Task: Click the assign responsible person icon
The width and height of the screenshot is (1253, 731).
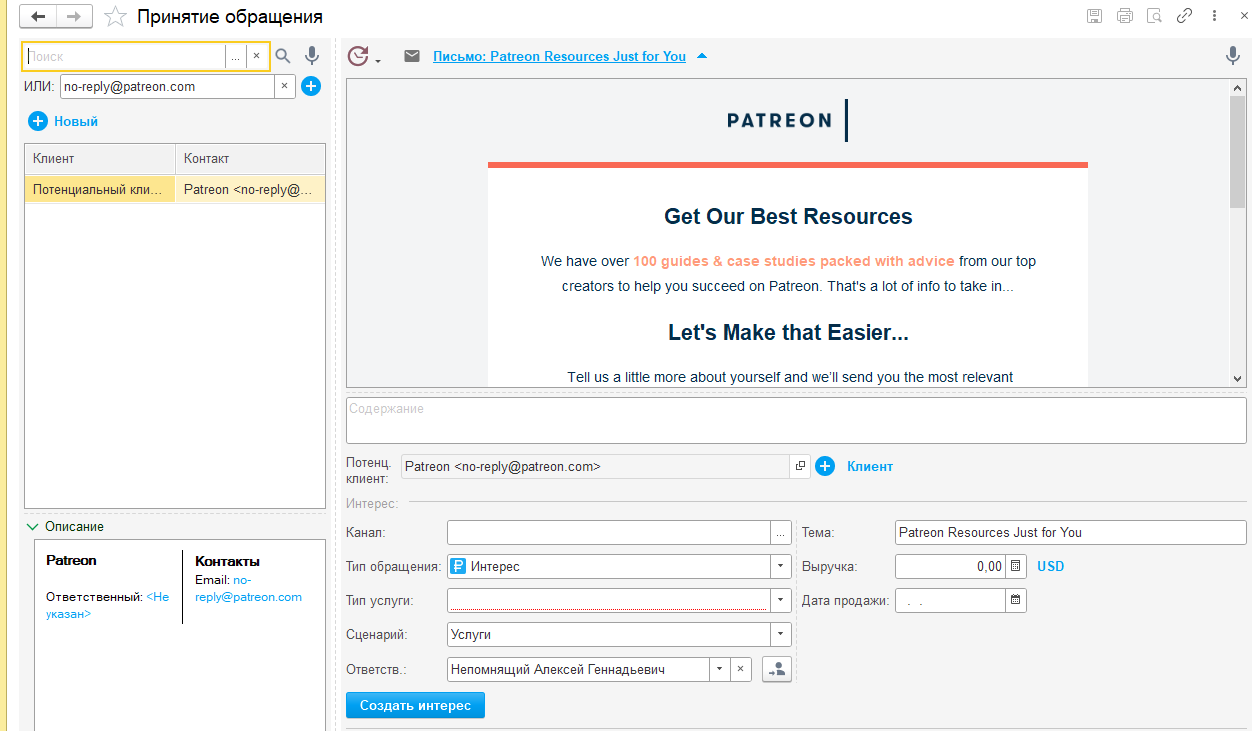Action: [777, 669]
